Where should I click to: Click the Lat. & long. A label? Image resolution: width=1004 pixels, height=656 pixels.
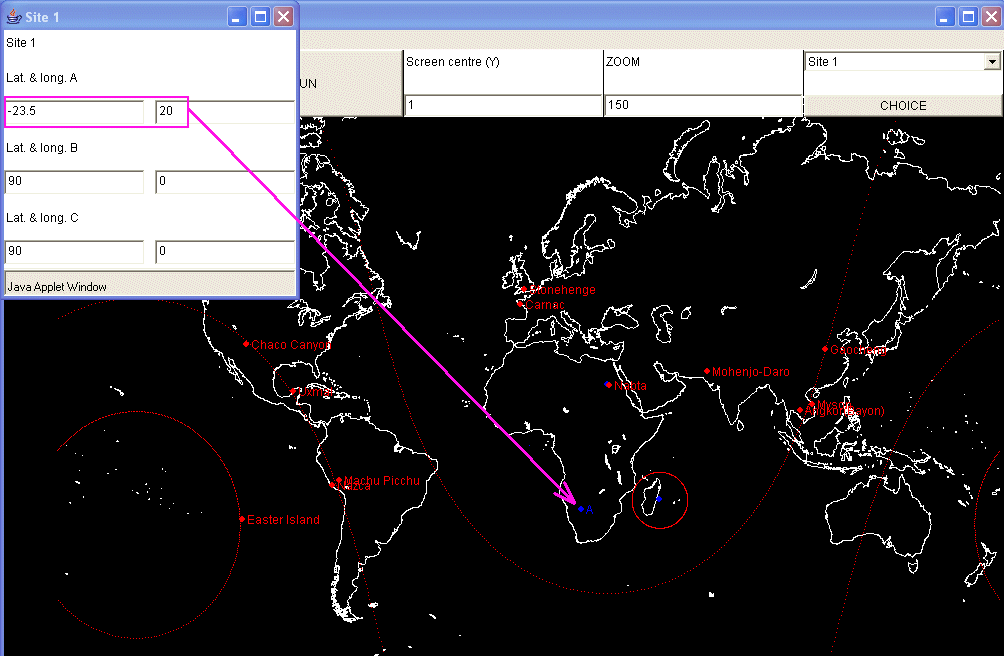(42, 78)
